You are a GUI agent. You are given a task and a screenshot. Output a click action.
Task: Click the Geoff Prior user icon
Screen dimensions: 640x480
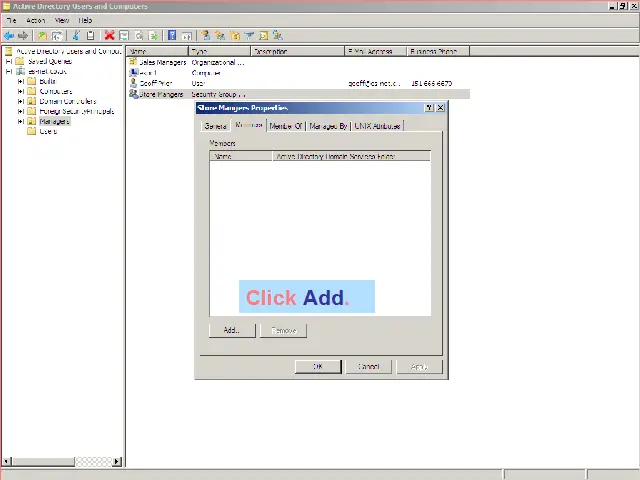pyautogui.click(x=133, y=83)
